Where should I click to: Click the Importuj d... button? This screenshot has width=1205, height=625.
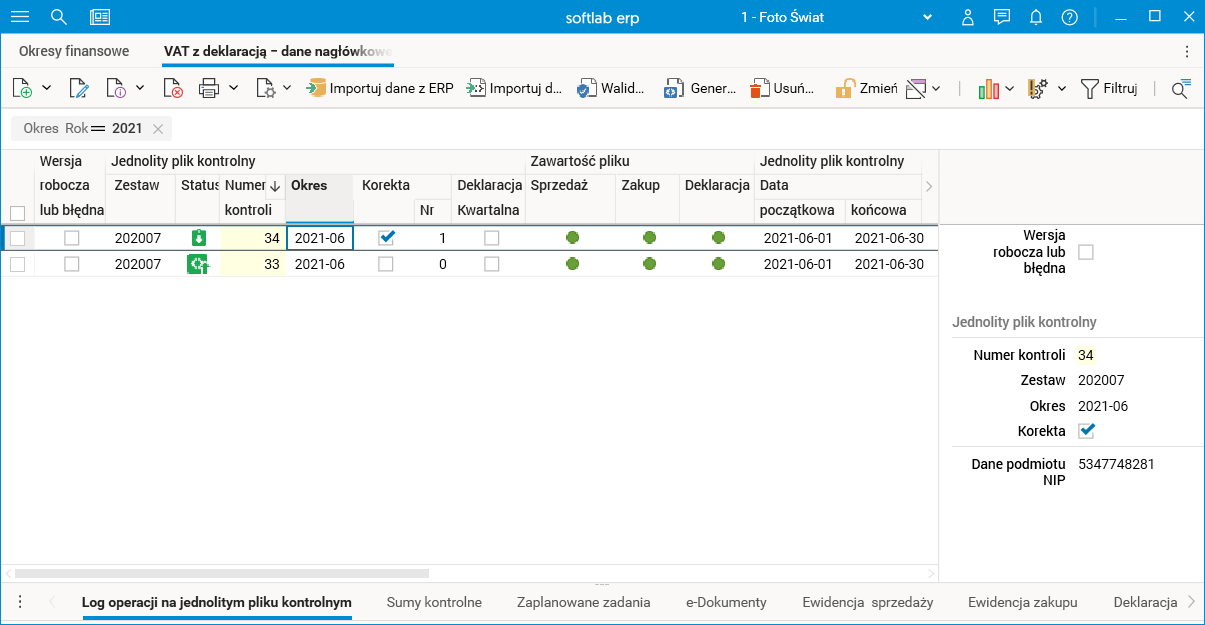515,88
